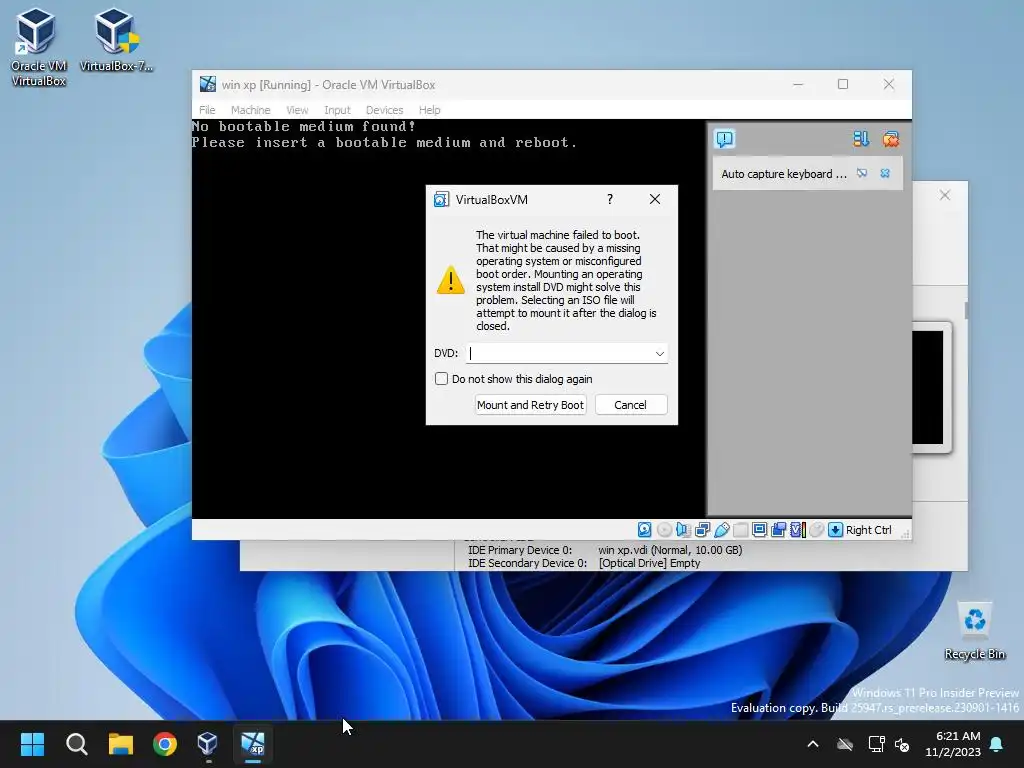Click the Cancel button in boot dialog
Screen dimensions: 1024x768
click(631, 405)
